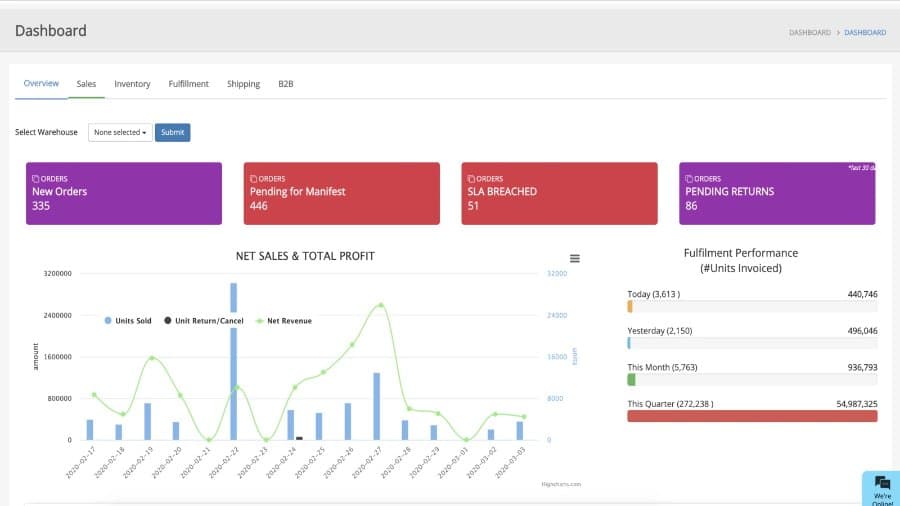
Task: Click the value 54,987,325
Action: tap(857, 404)
